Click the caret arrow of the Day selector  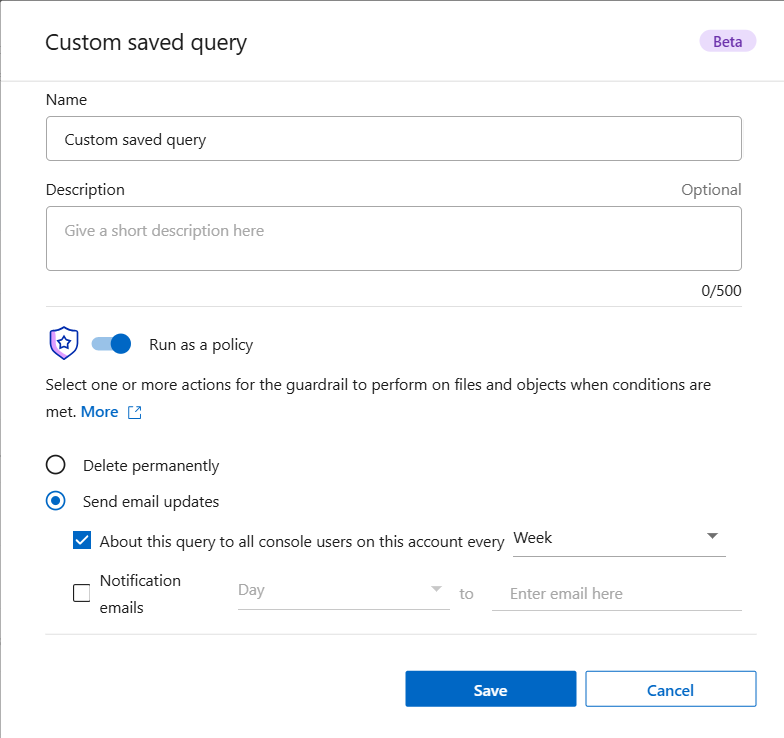436,589
